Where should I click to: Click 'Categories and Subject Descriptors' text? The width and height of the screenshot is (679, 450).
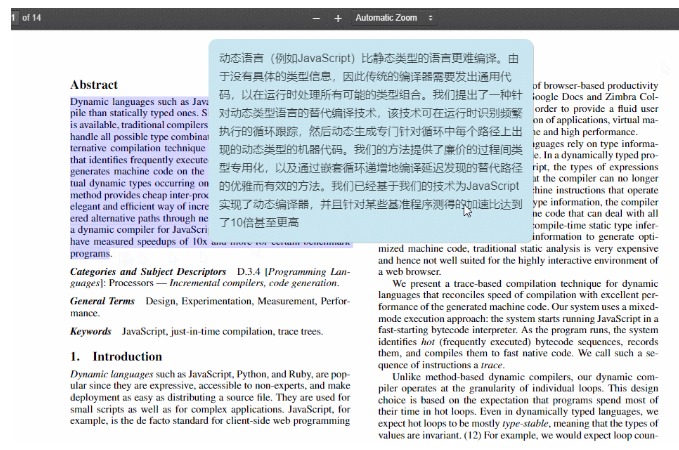click(x=148, y=272)
